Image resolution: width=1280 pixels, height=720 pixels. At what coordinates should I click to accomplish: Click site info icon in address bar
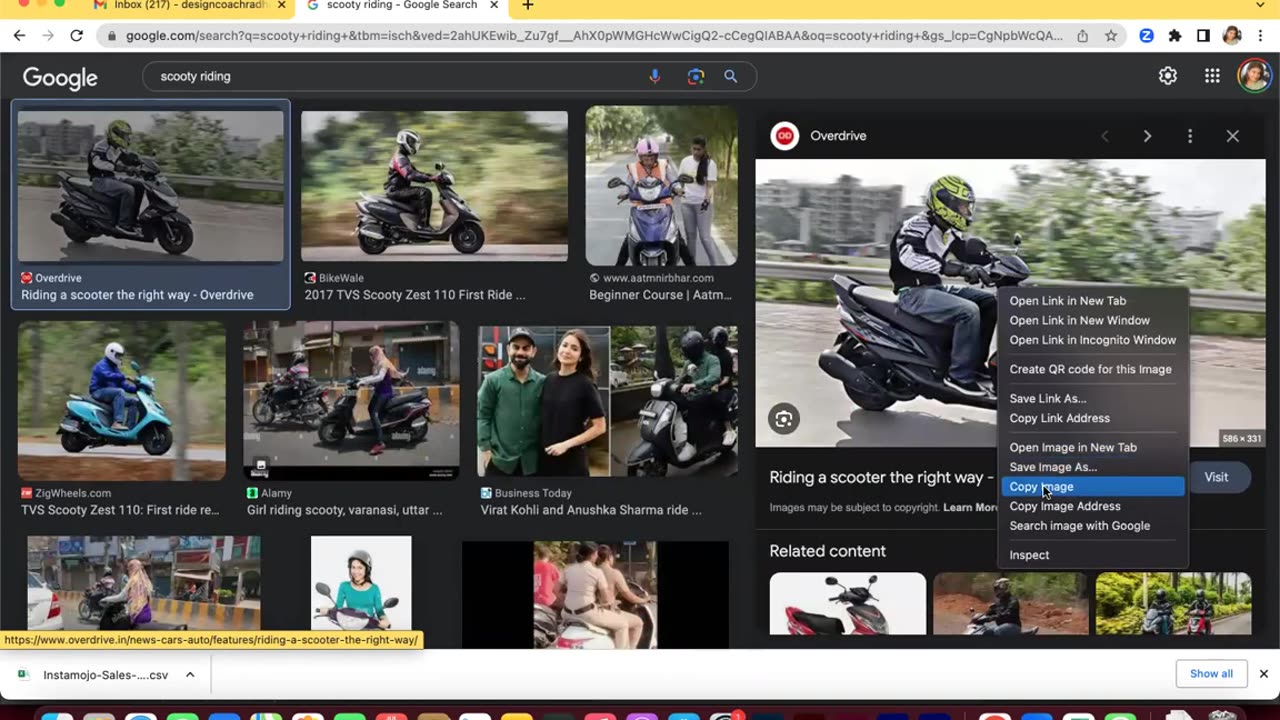pos(110,35)
